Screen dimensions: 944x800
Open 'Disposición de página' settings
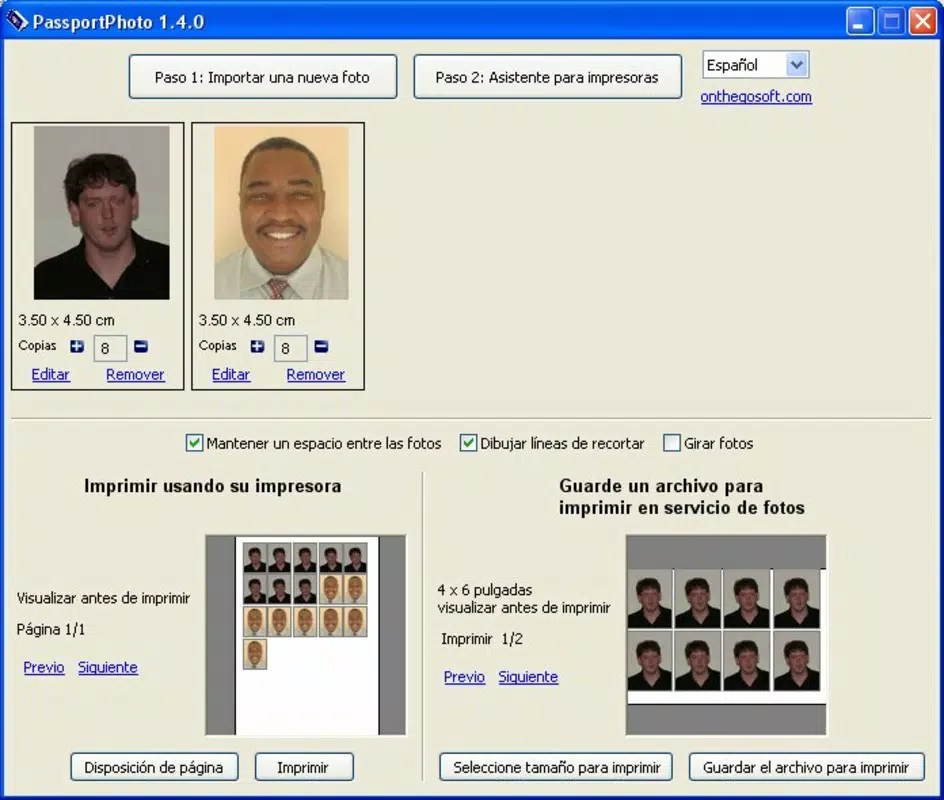pos(154,767)
